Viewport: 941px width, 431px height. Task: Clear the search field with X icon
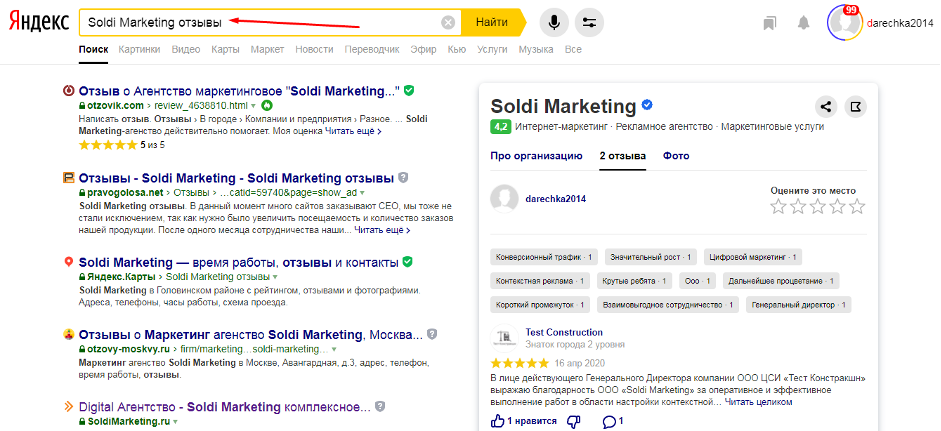pos(449,22)
